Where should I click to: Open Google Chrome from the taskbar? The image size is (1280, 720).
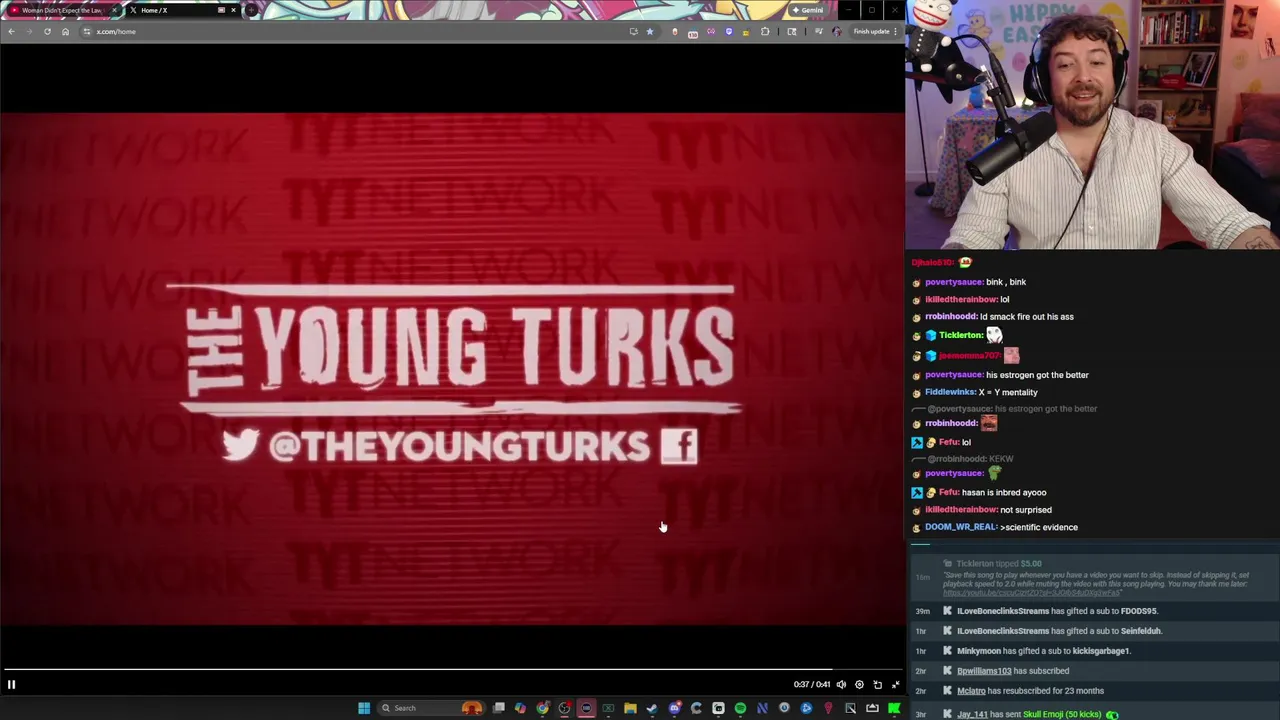click(x=543, y=708)
